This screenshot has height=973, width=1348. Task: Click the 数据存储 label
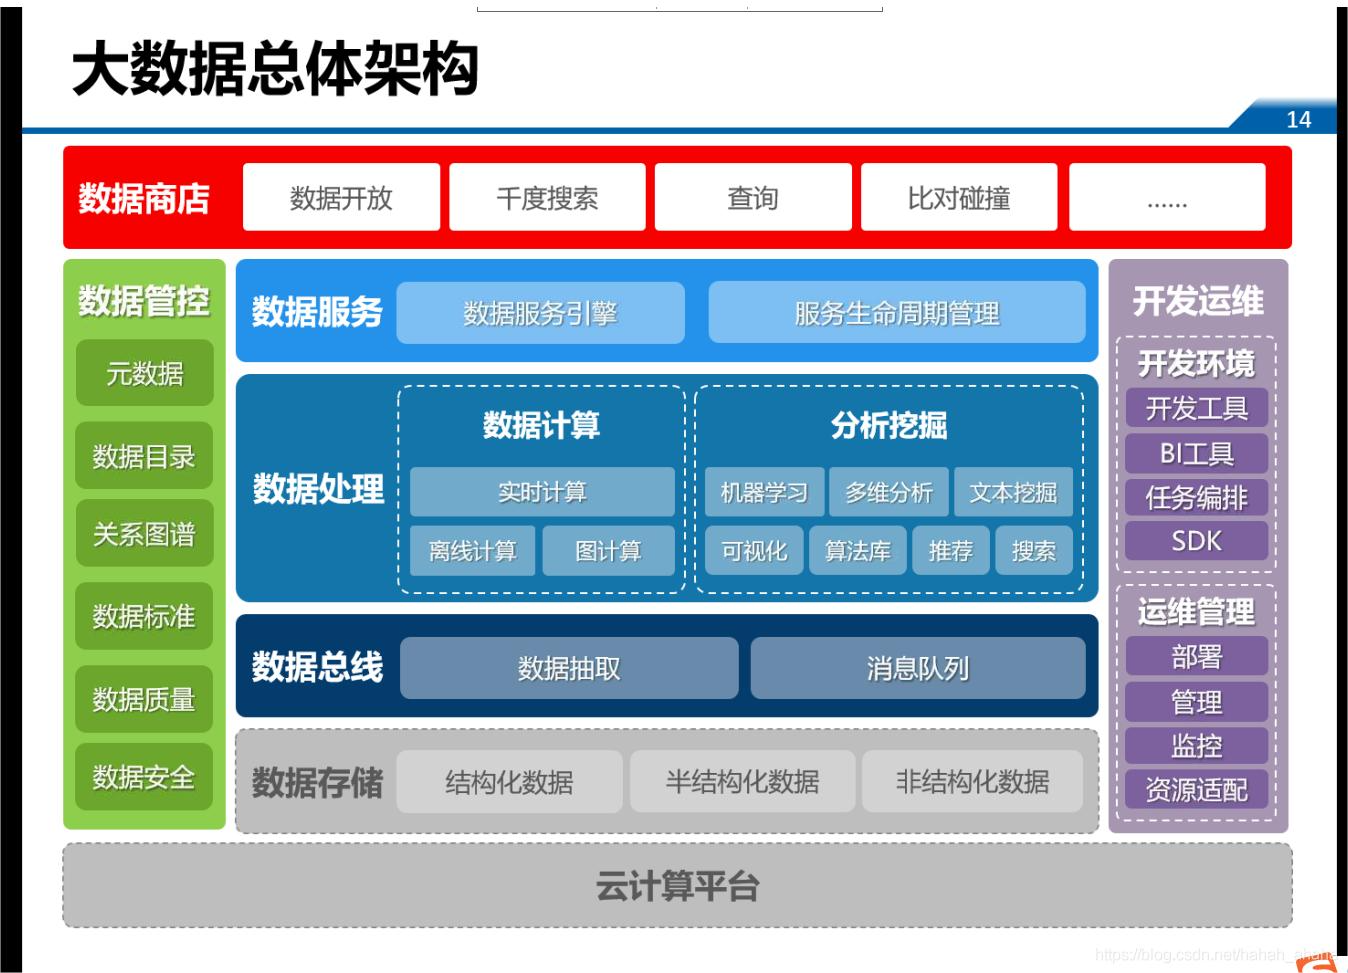pyautogui.click(x=317, y=782)
